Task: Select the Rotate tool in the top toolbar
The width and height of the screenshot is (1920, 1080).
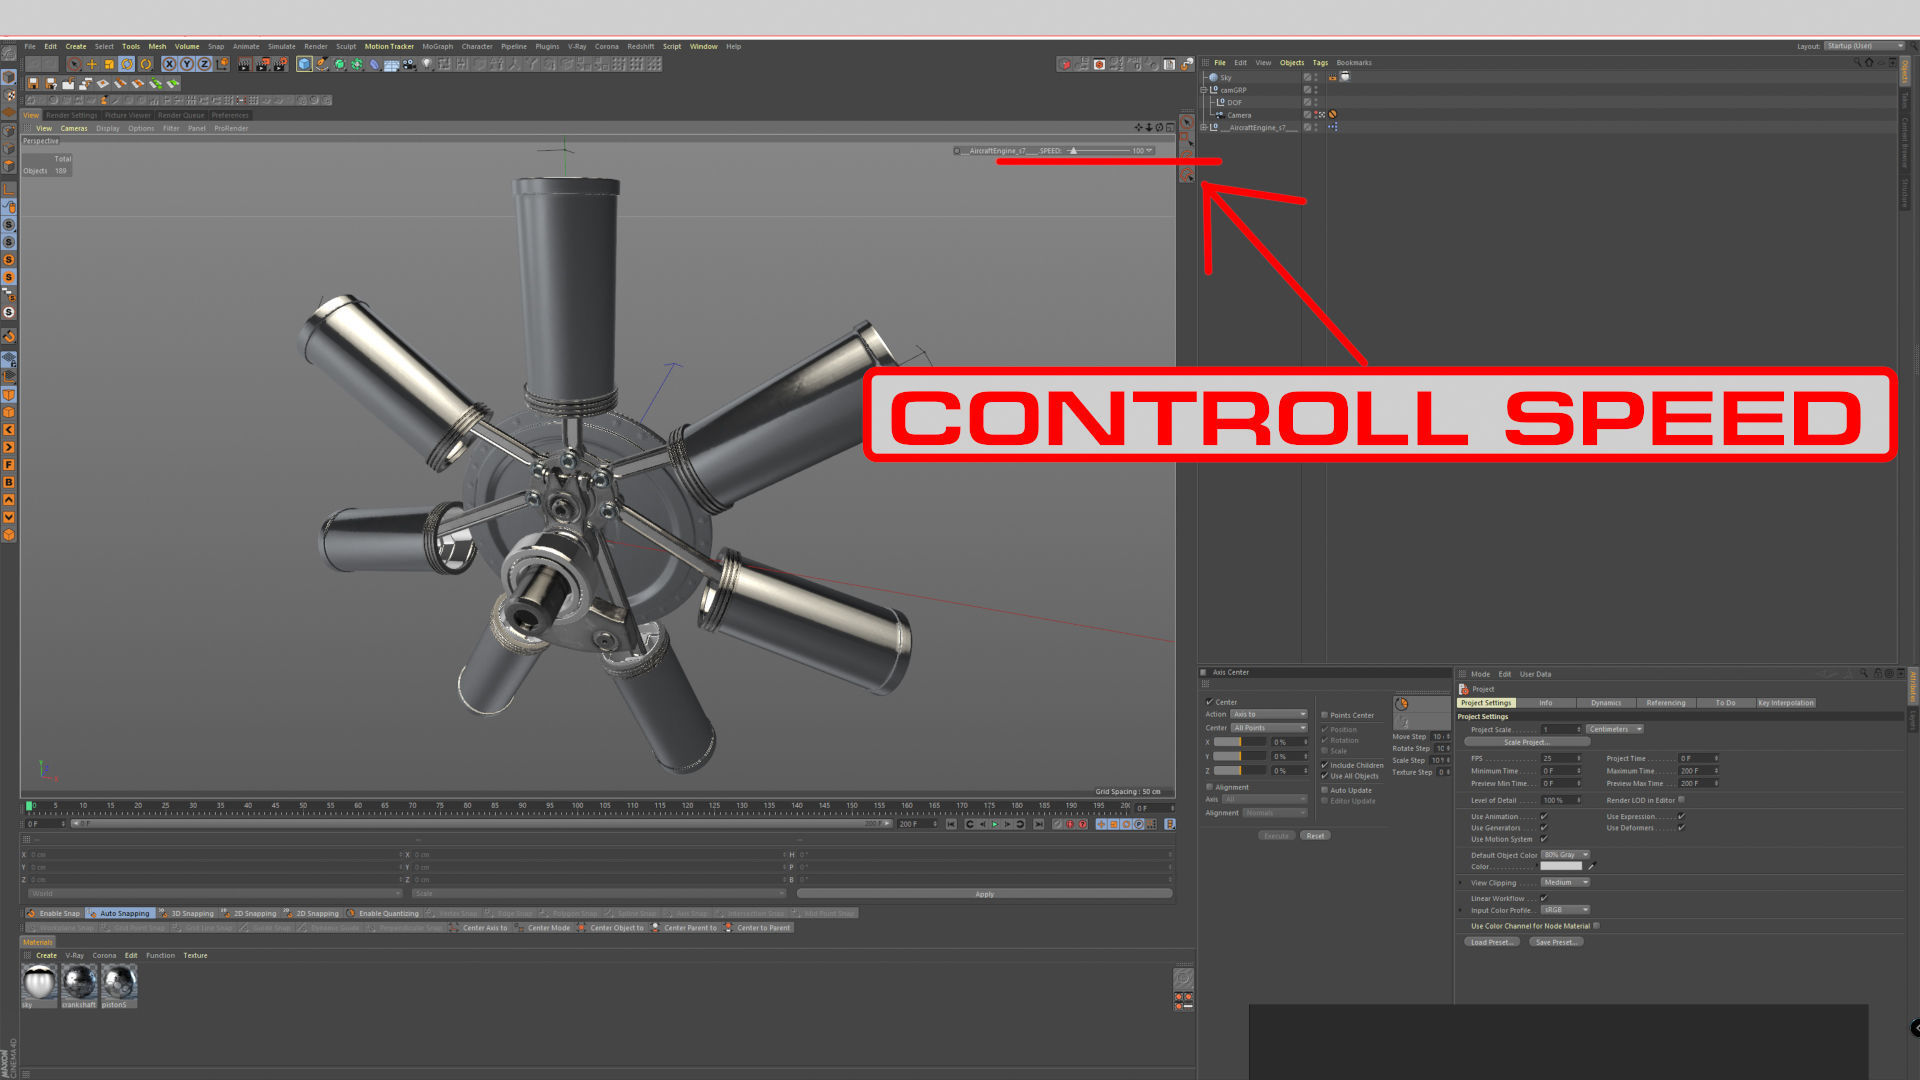Action: [127, 64]
